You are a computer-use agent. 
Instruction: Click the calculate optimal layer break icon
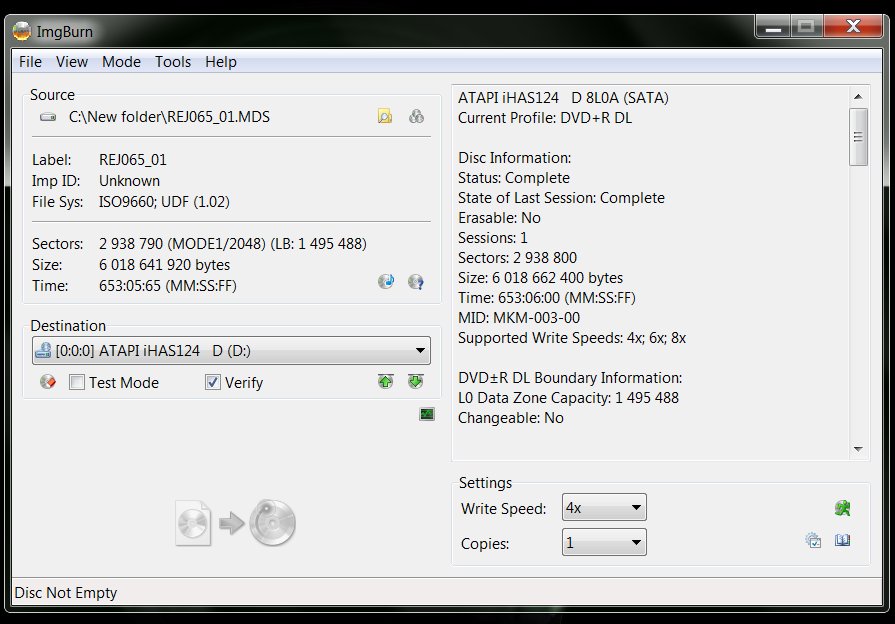386,281
